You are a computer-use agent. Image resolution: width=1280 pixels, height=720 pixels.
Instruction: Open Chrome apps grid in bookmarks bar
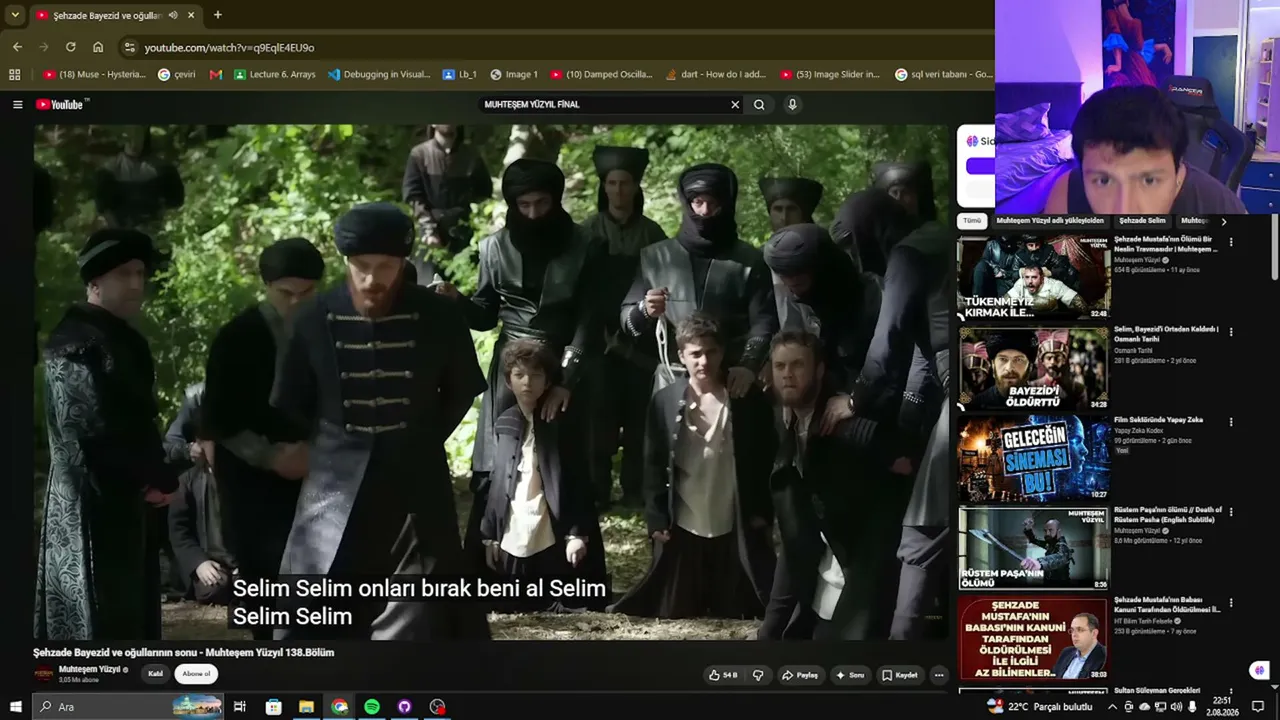click(x=14, y=74)
